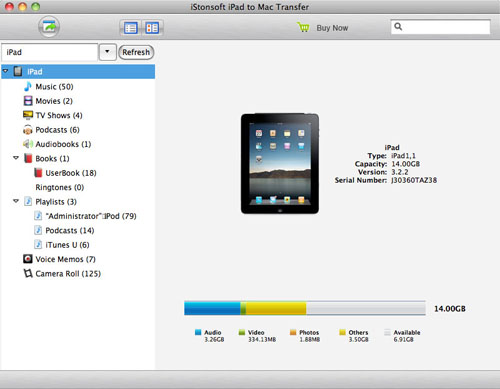Image resolution: width=500 pixels, height=389 pixels.
Task: Open iTunes U (6) playlist
Action: [x=67, y=245]
